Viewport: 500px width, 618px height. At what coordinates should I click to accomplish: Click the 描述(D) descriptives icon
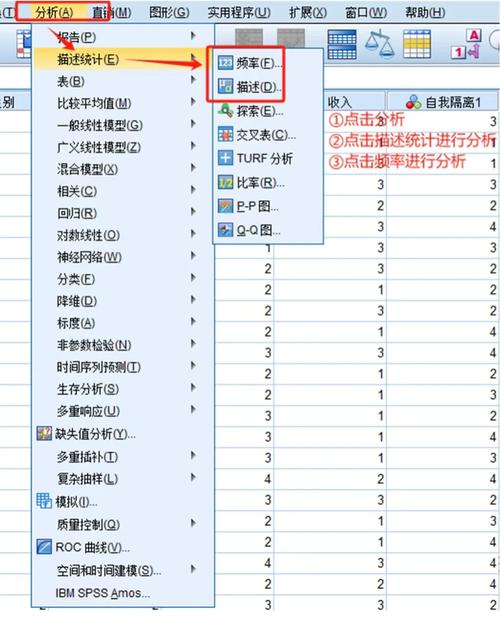[x=225, y=86]
